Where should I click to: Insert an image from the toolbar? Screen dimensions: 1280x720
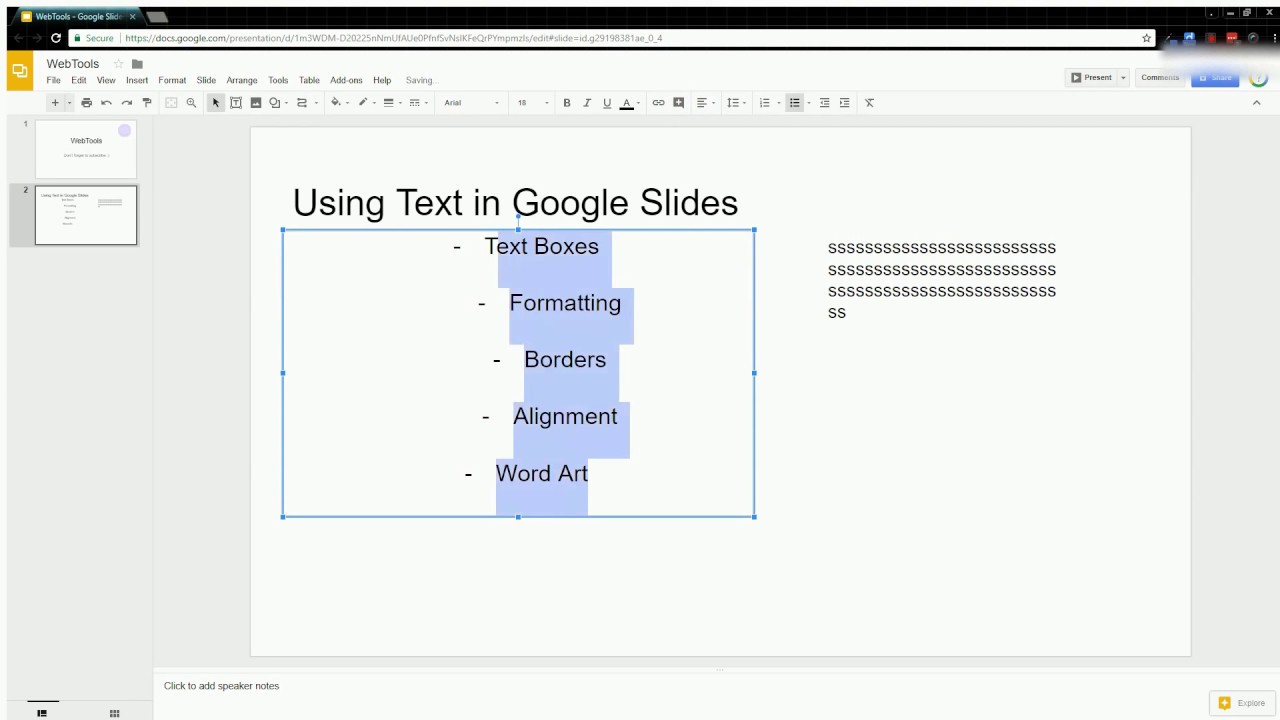256,103
